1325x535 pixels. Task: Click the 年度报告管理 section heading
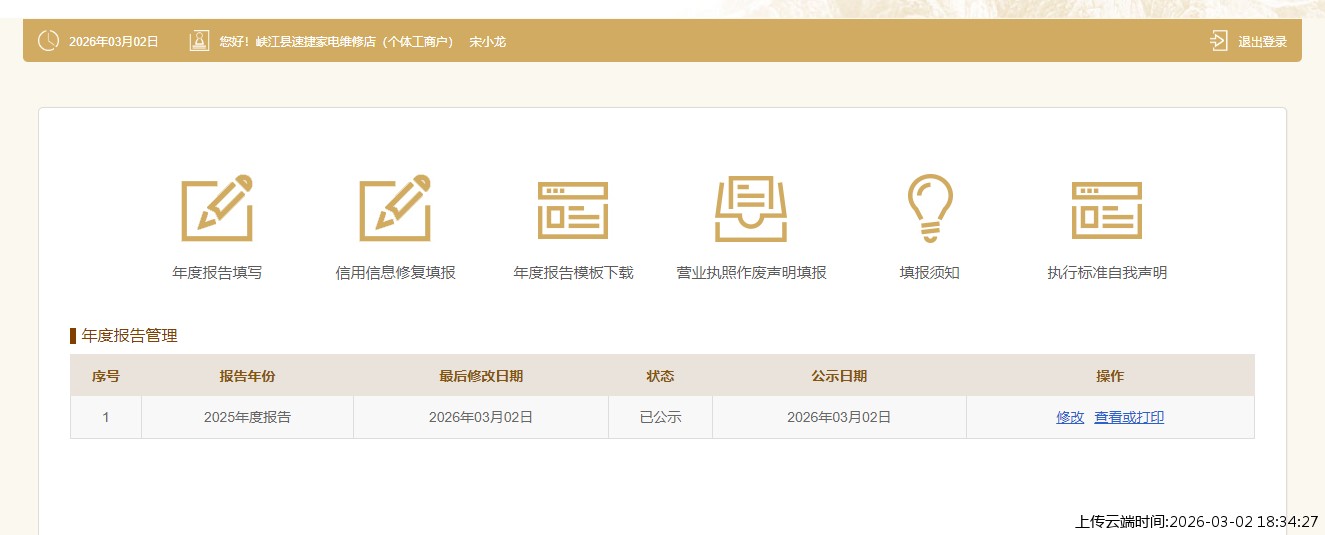(x=129, y=336)
